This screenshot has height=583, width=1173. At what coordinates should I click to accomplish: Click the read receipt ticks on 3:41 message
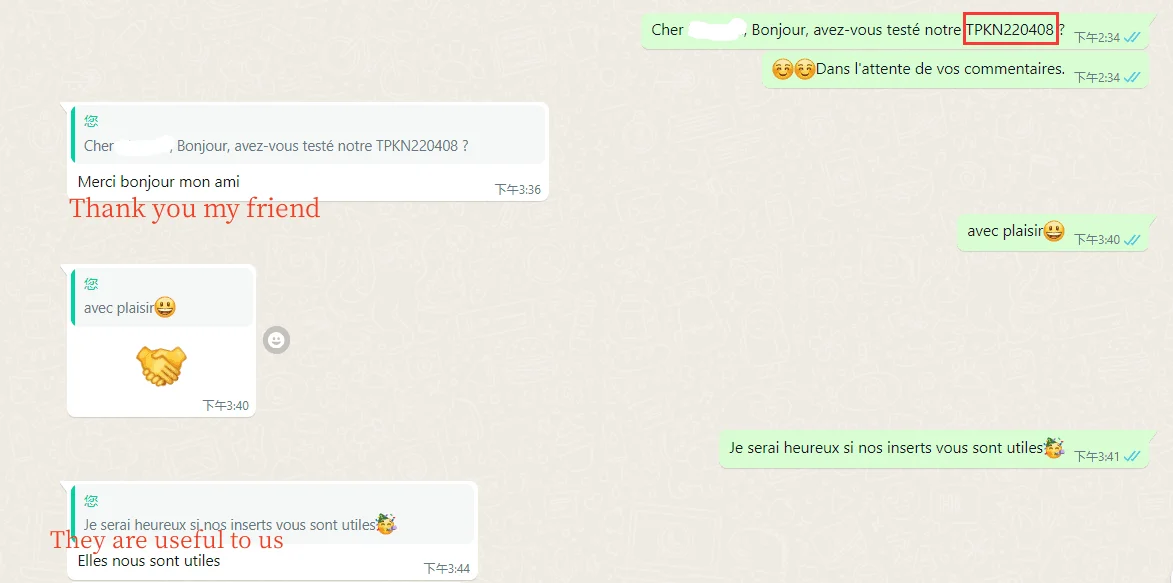[1132, 456]
